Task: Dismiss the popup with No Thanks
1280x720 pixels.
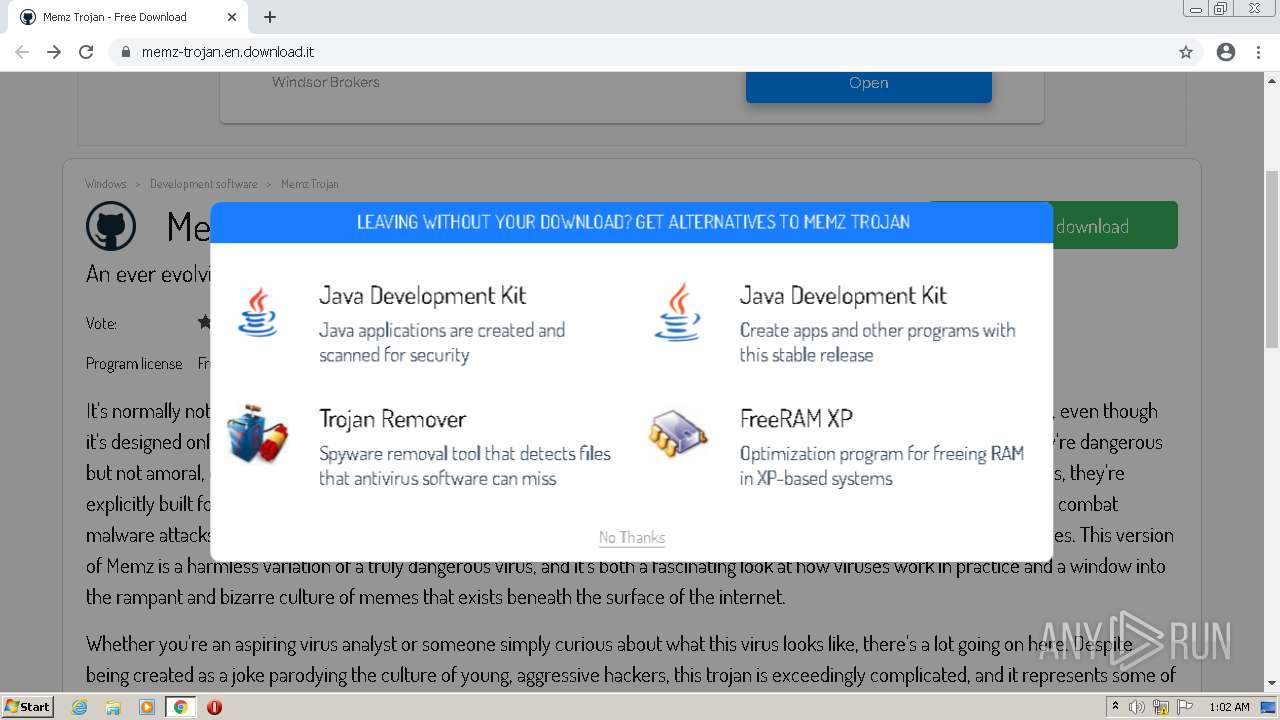Action: (x=632, y=538)
